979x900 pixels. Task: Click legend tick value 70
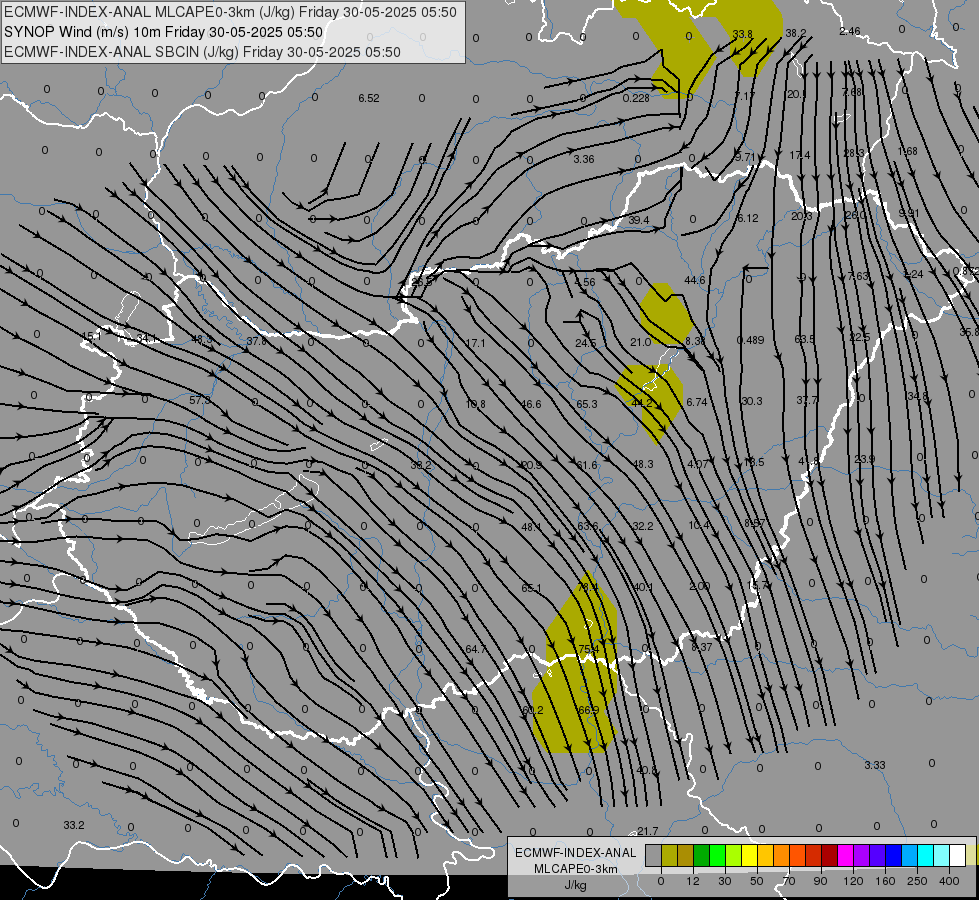789,881
